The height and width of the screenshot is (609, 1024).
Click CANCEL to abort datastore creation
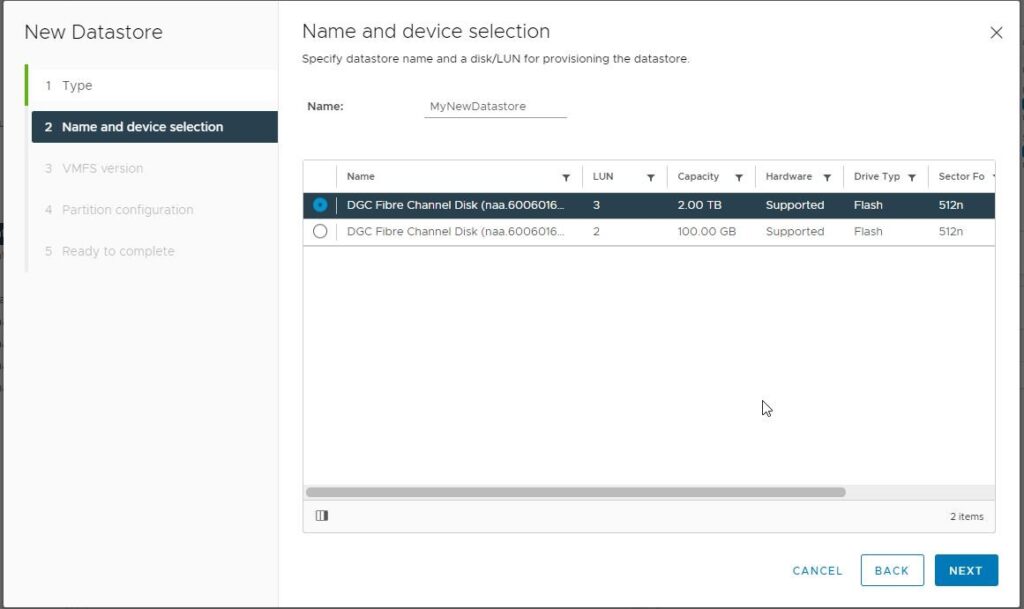pos(816,570)
